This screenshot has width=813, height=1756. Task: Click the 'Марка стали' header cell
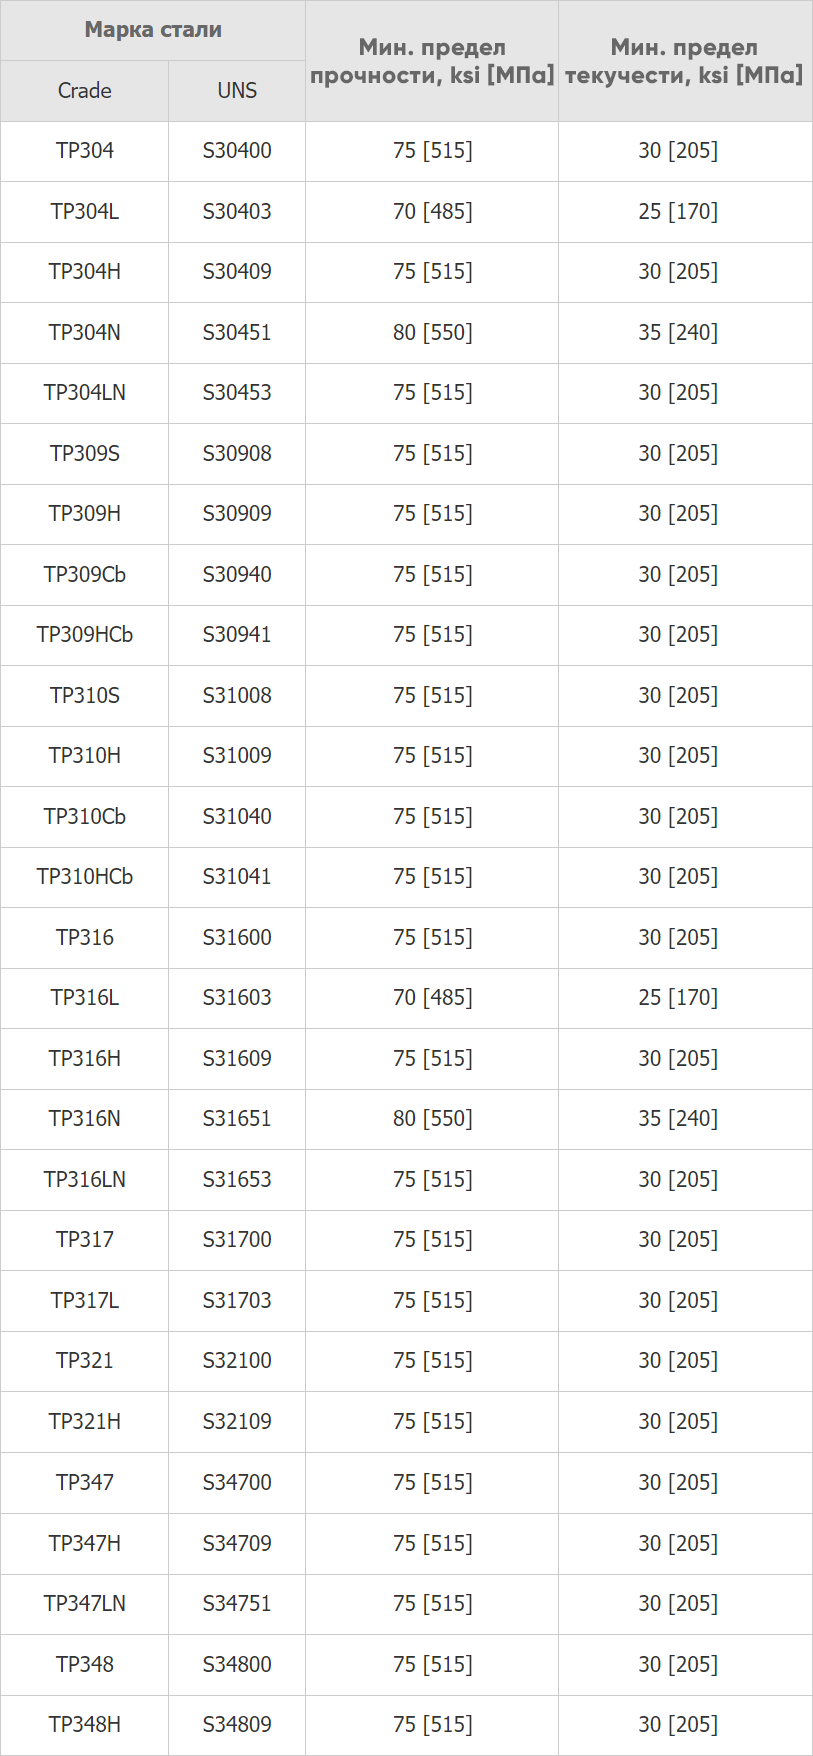pos(153,30)
